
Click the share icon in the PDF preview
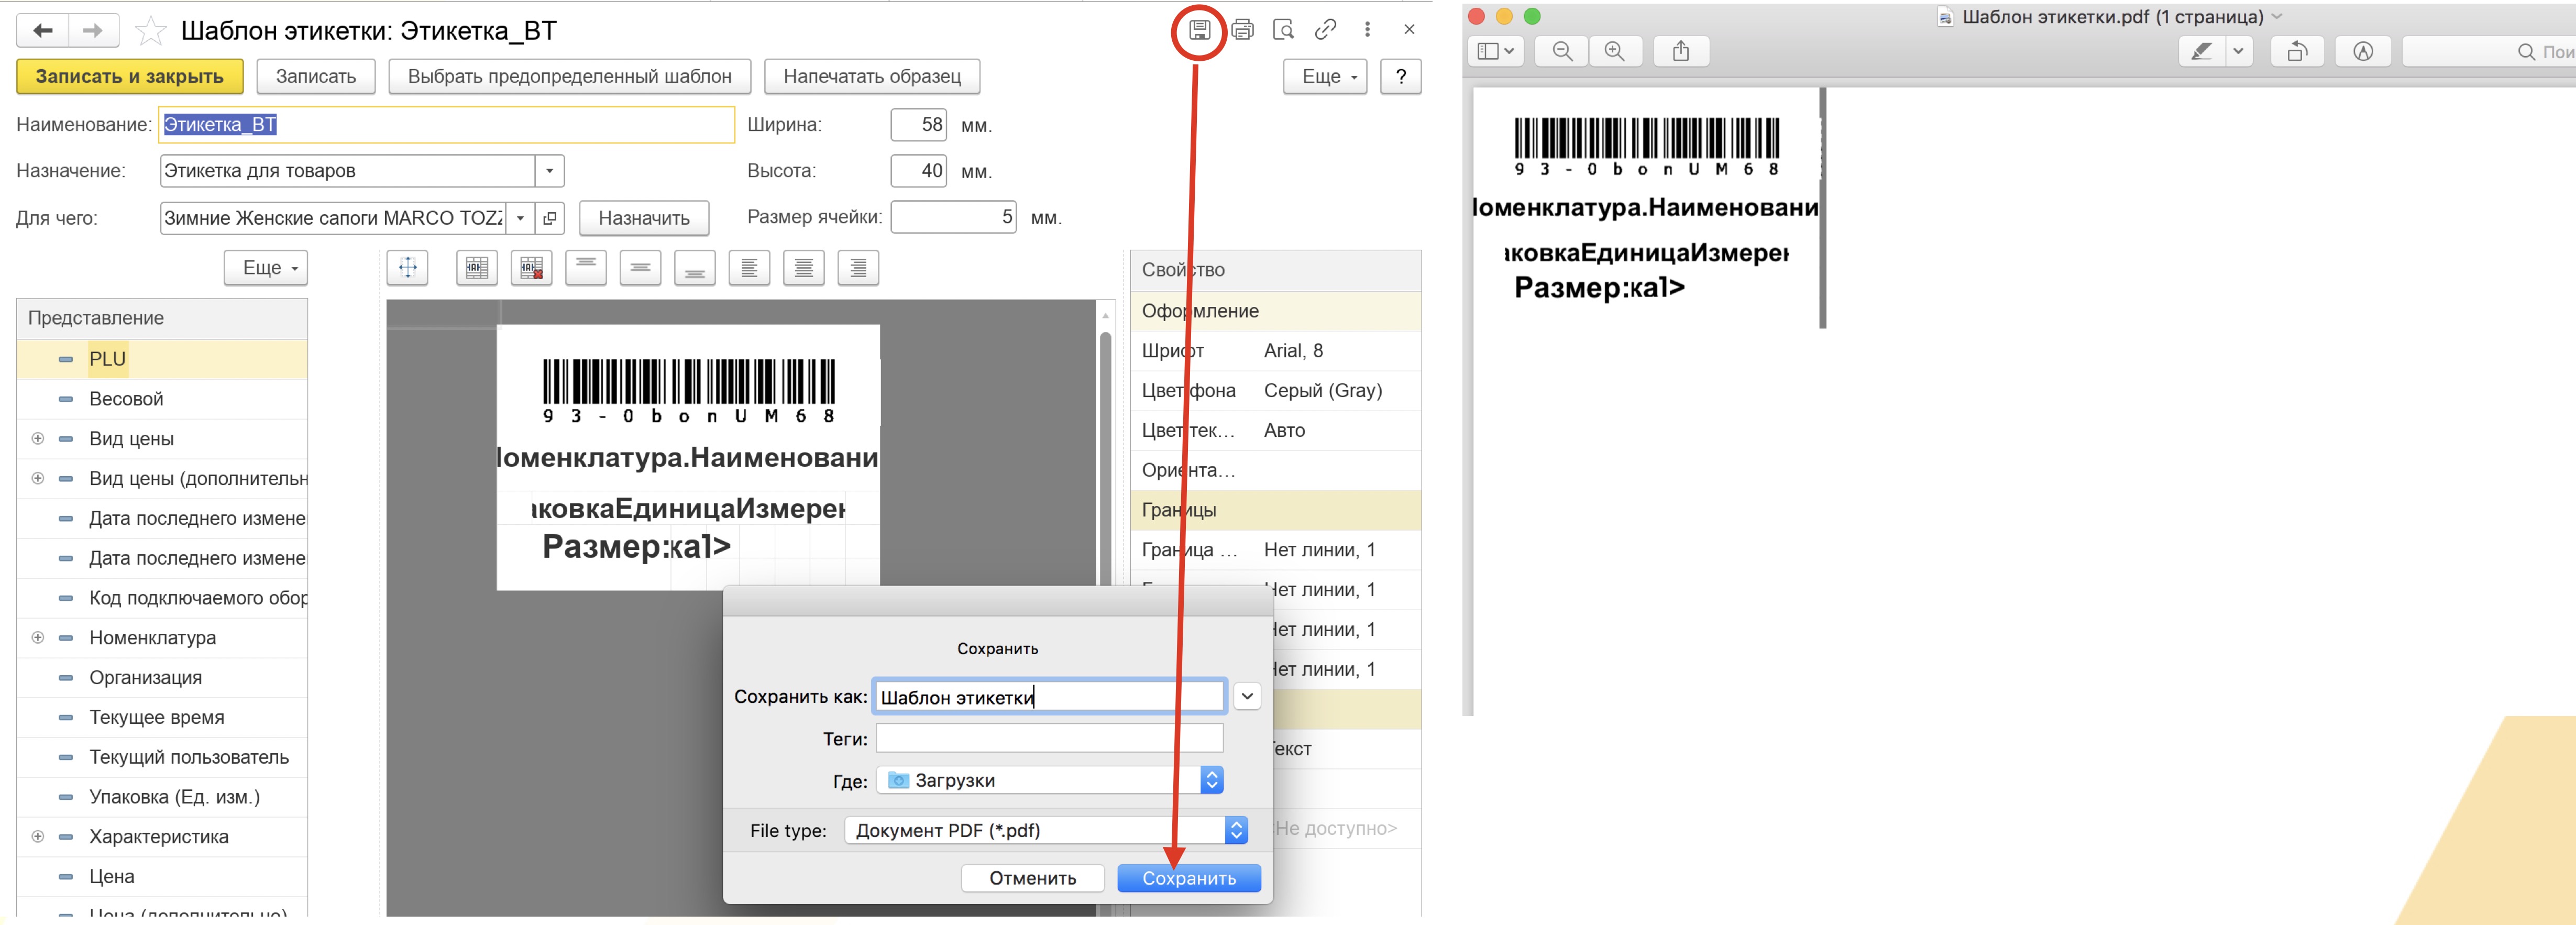coord(1681,51)
